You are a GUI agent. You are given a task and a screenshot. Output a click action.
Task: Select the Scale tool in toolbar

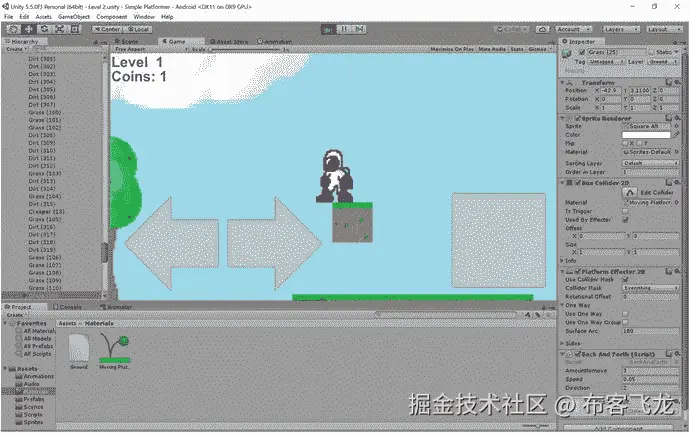tap(60, 29)
